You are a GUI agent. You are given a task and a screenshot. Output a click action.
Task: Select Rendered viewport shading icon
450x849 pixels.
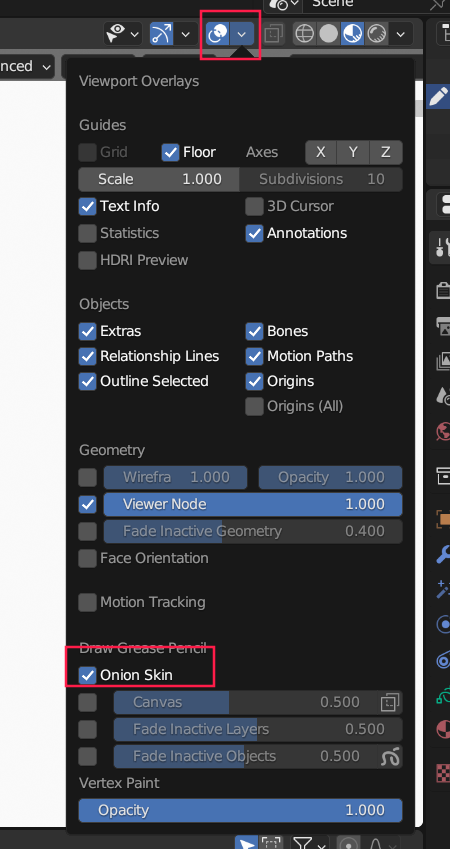point(376,34)
